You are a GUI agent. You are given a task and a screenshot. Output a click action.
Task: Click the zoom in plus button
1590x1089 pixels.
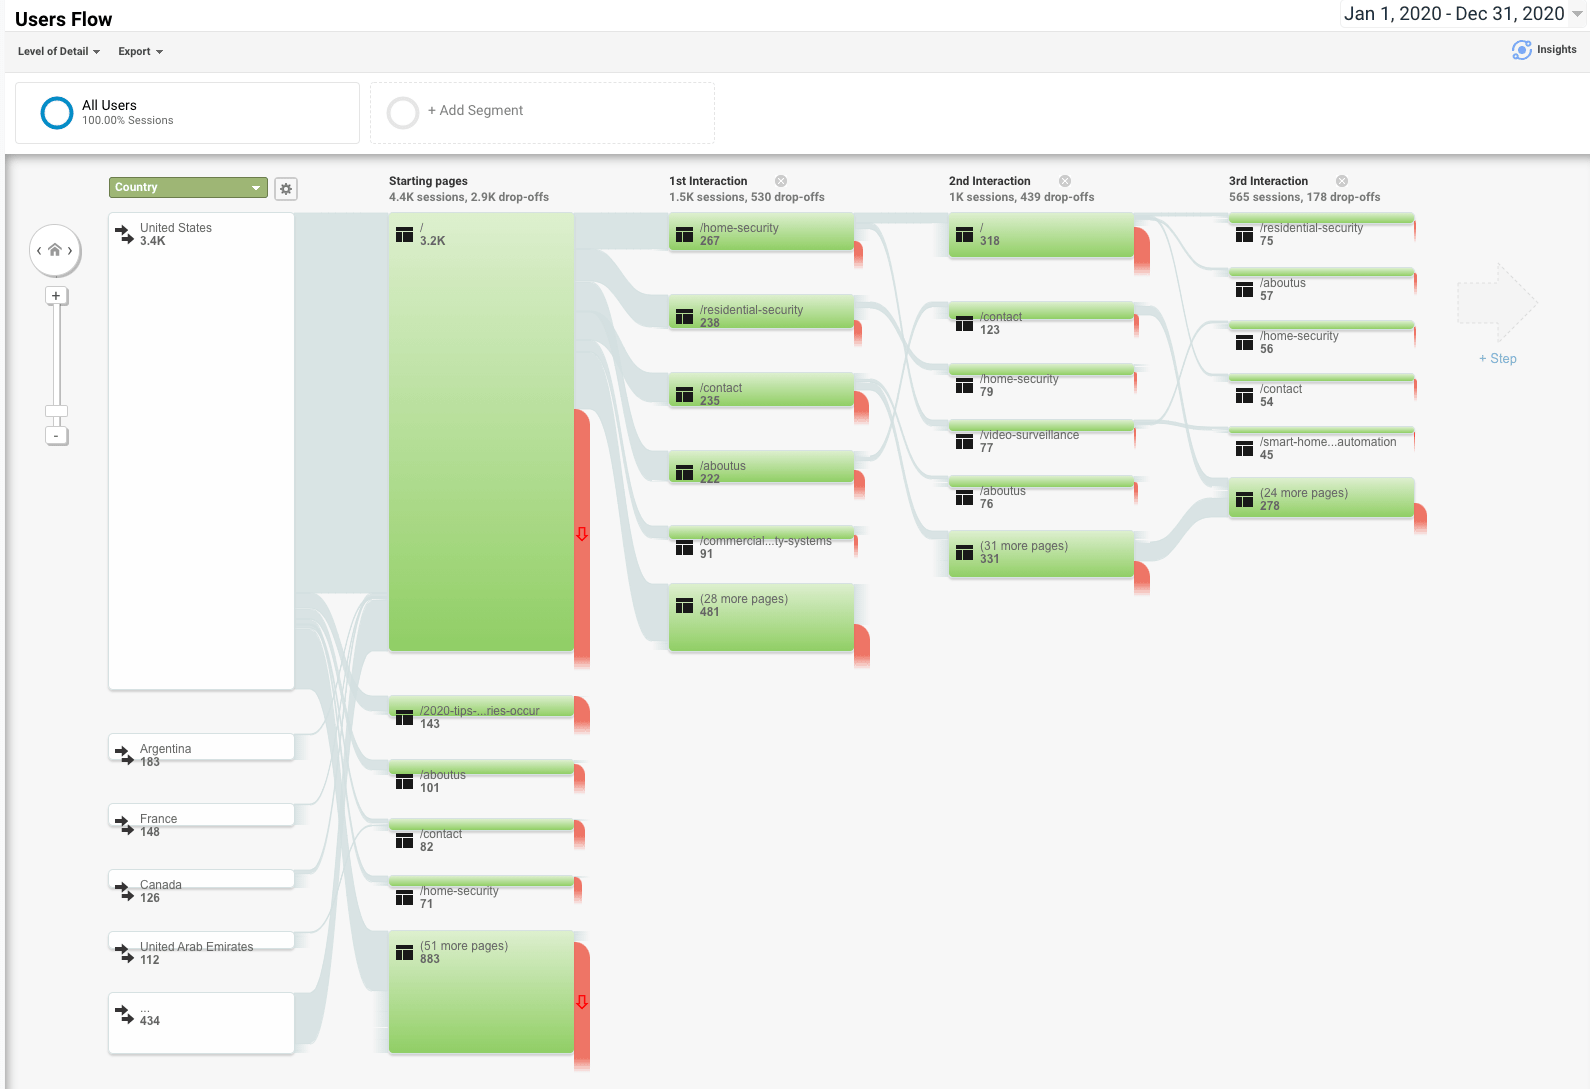click(x=56, y=296)
